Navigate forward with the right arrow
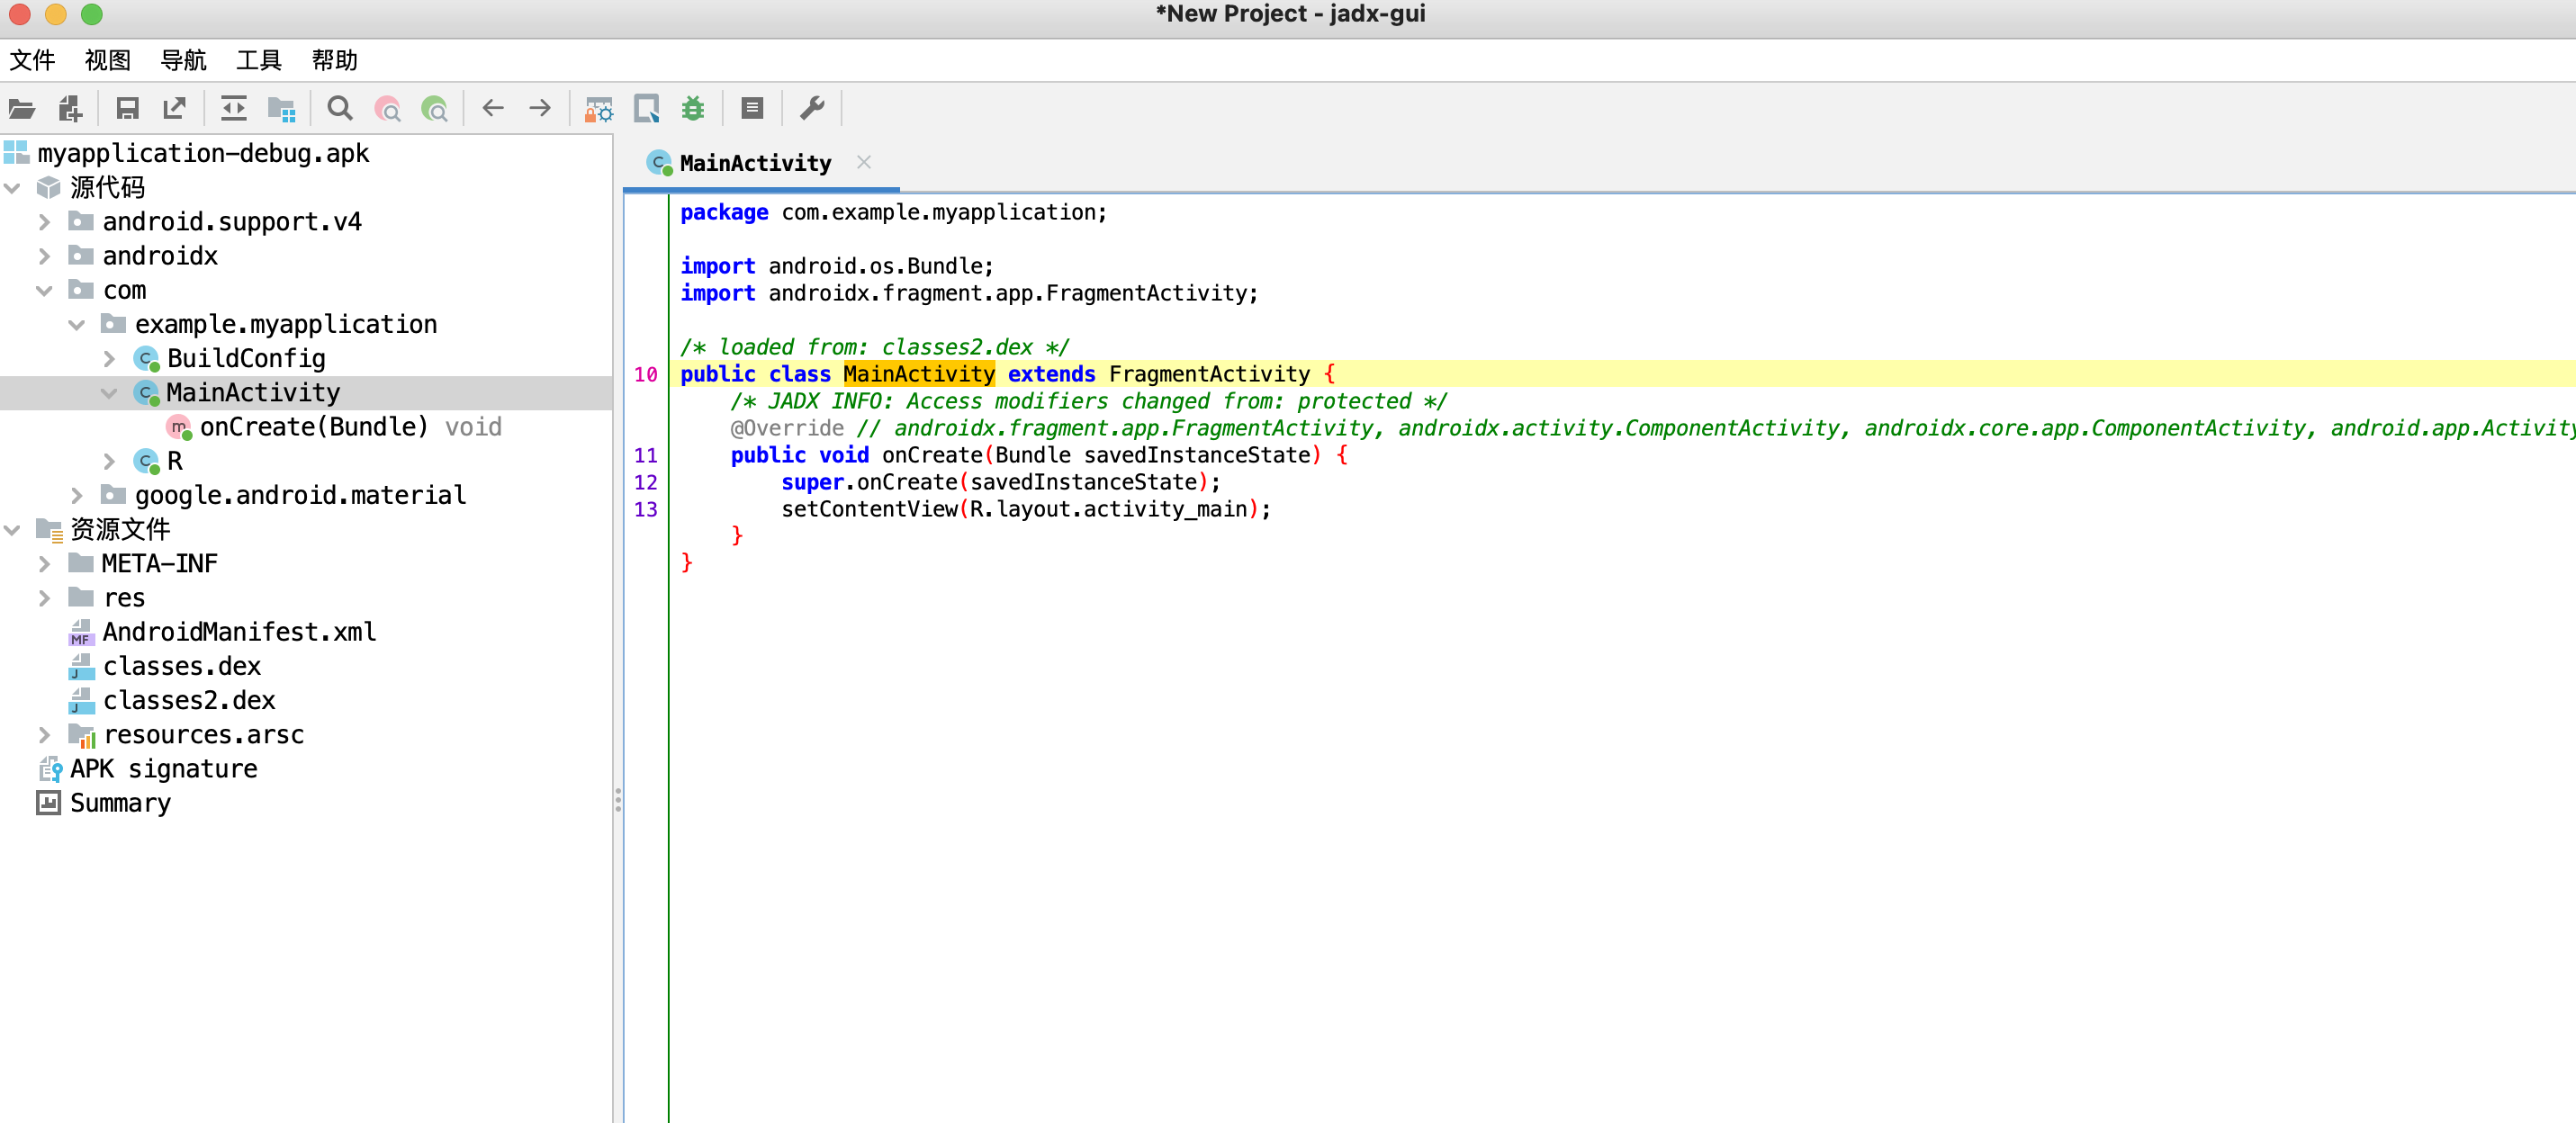Image resolution: width=2576 pixels, height=1123 pixels. [x=540, y=108]
